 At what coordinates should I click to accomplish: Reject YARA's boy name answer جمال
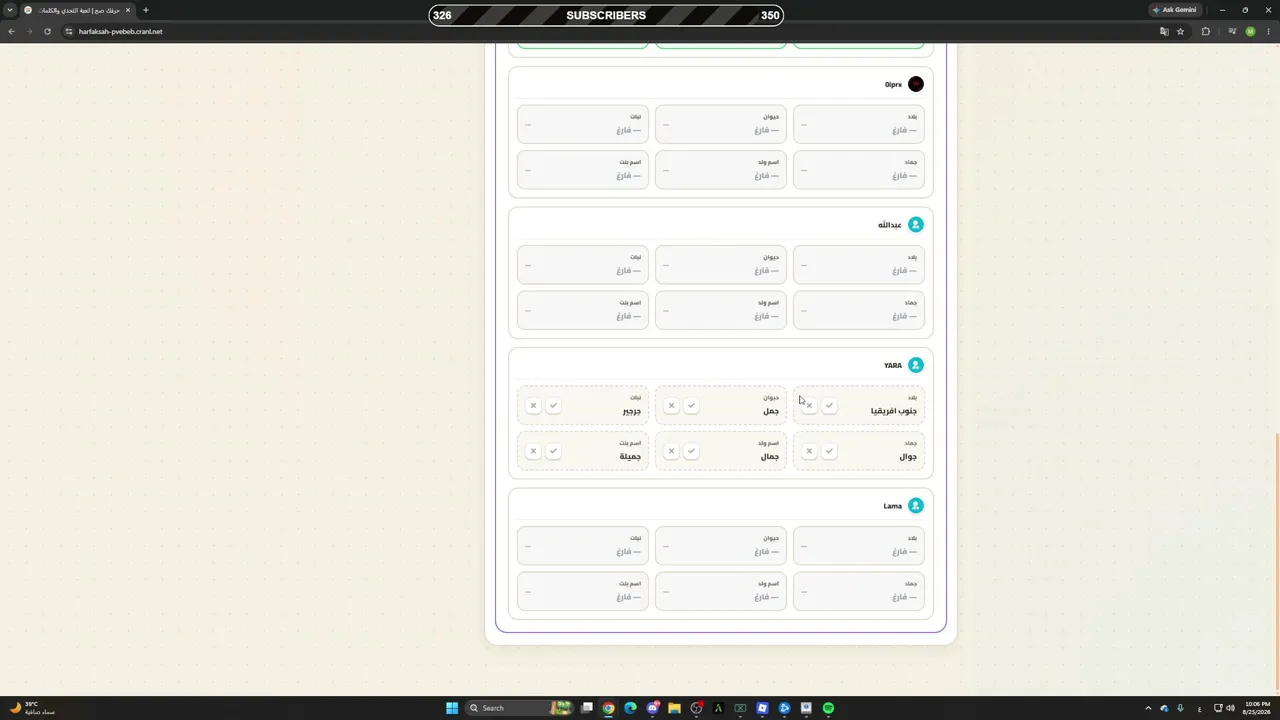(671, 451)
